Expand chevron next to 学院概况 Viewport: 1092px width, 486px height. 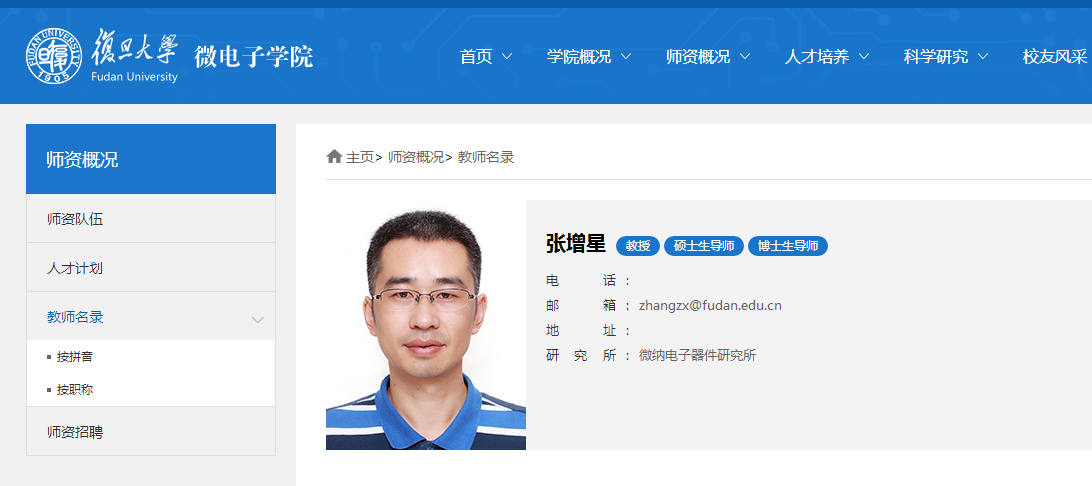pyautogui.click(x=625, y=56)
